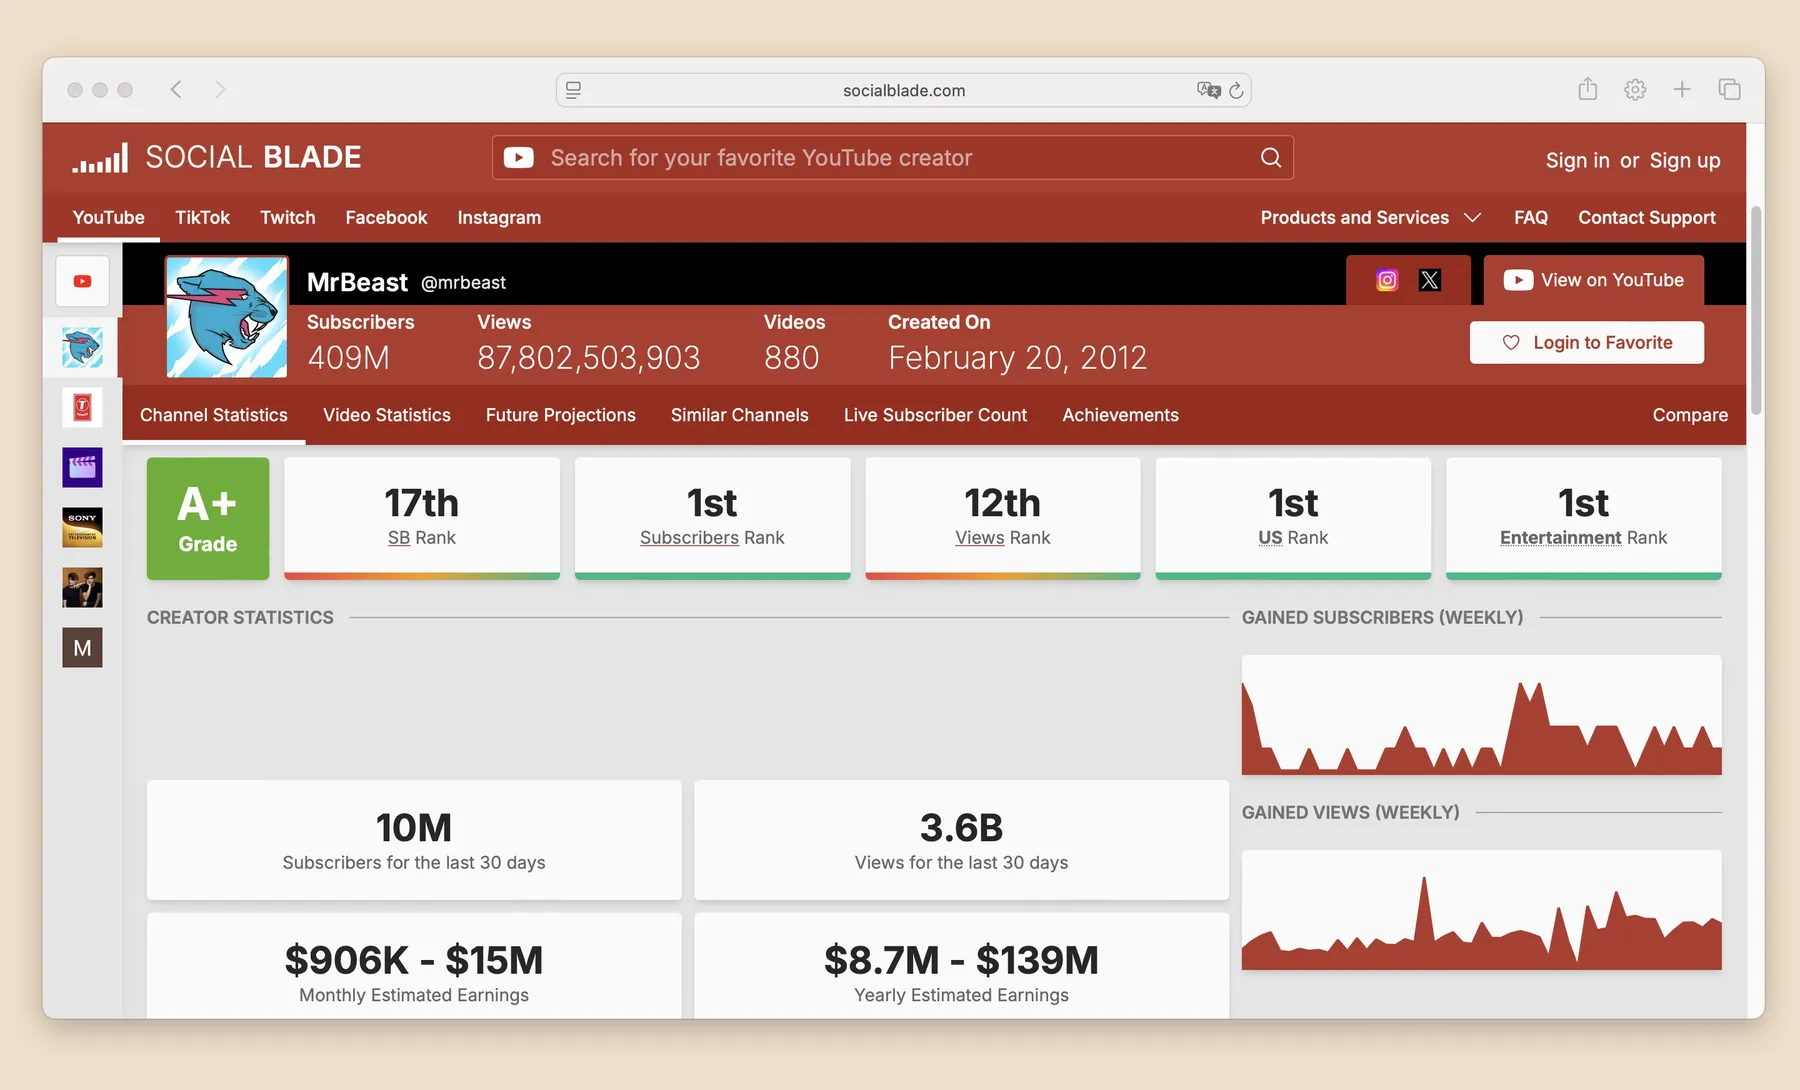Select the MrBeast avatar in sidebar
Screen dimensions: 1800x1090
(x=82, y=348)
